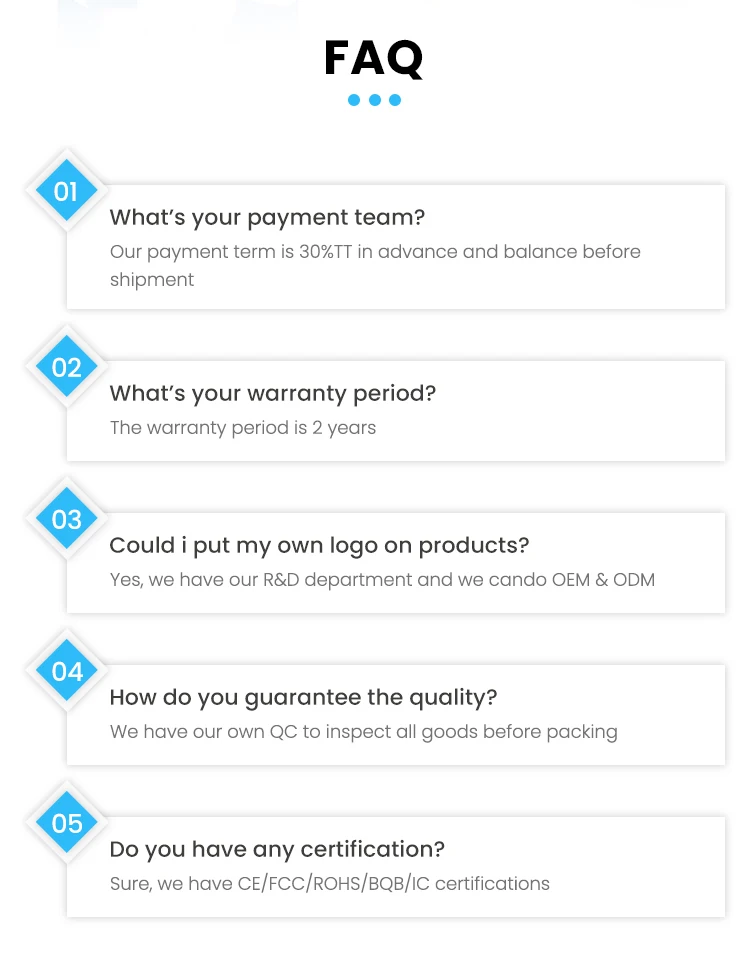Click the left blue dot under FAQ
Image resolution: width=750 pixels, height=966 pixels.
pyautogui.click(x=354, y=100)
